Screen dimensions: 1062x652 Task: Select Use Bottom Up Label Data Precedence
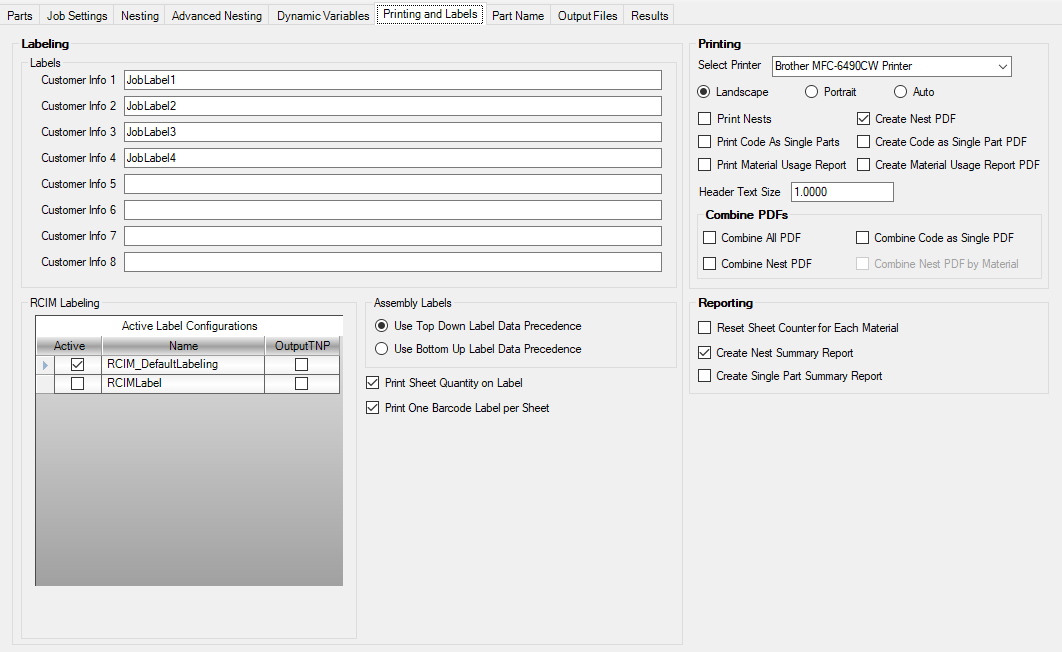pyautogui.click(x=381, y=349)
